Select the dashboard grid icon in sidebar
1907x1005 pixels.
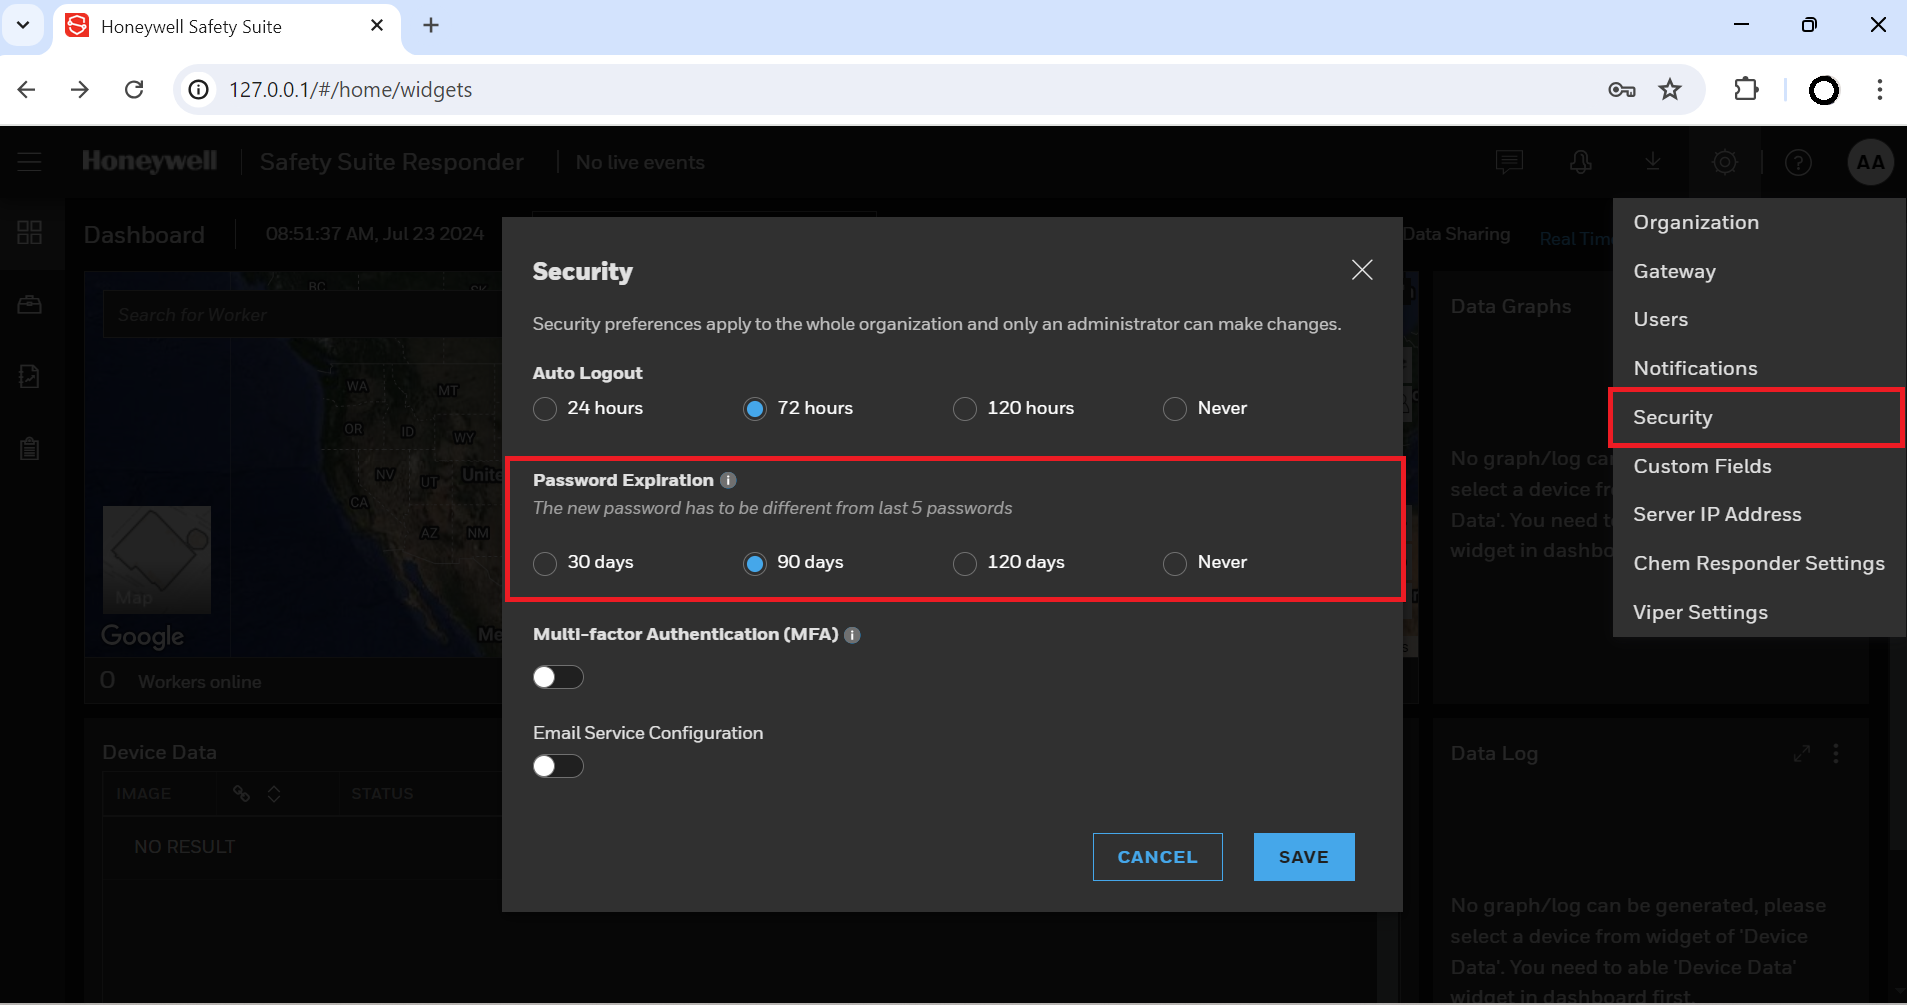pyautogui.click(x=30, y=233)
